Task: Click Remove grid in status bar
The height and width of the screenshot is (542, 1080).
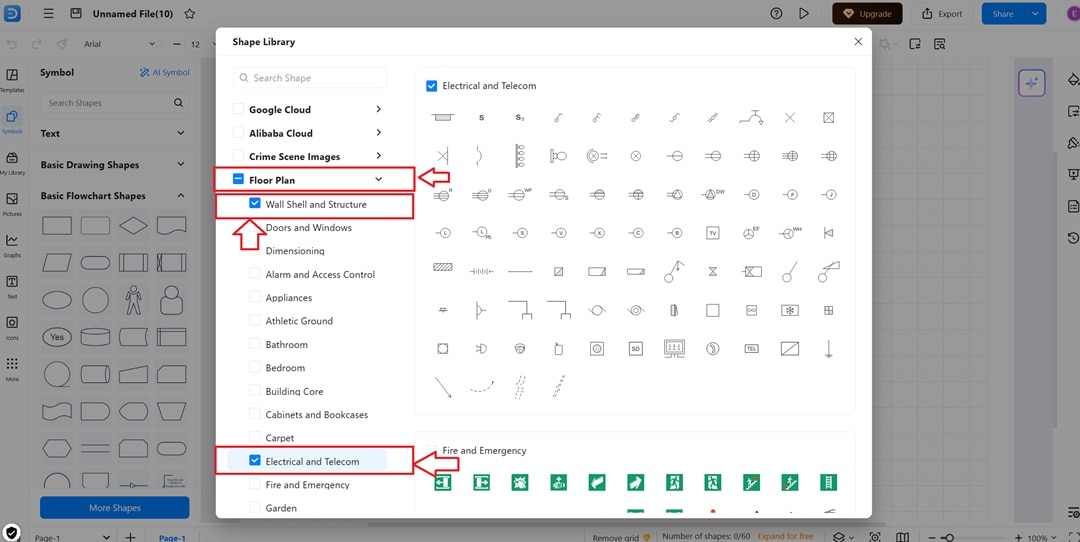Action: pyautogui.click(x=621, y=537)
